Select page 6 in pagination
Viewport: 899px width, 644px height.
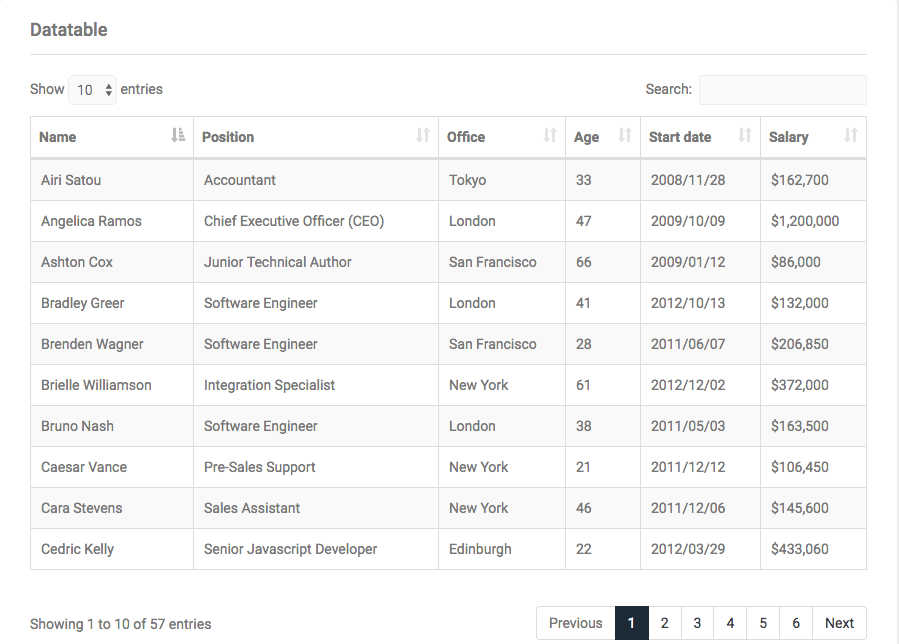pyautogui.click(x=796, y=623)
